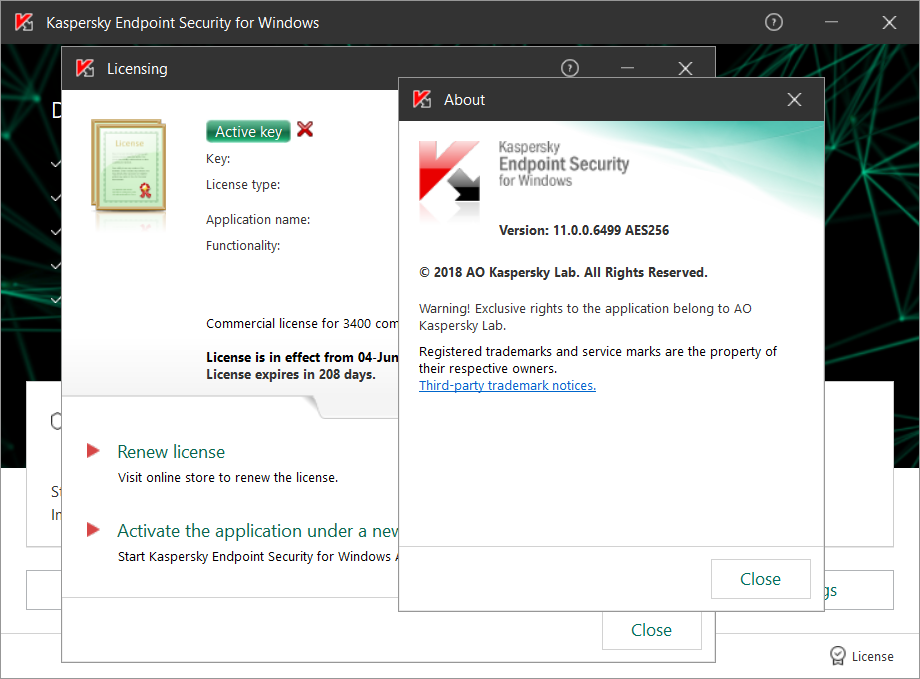Click red arrow beside Activate the application
The width and height of the screenshot is (920, 679).
pyautogui.click(x=93, y=529)
